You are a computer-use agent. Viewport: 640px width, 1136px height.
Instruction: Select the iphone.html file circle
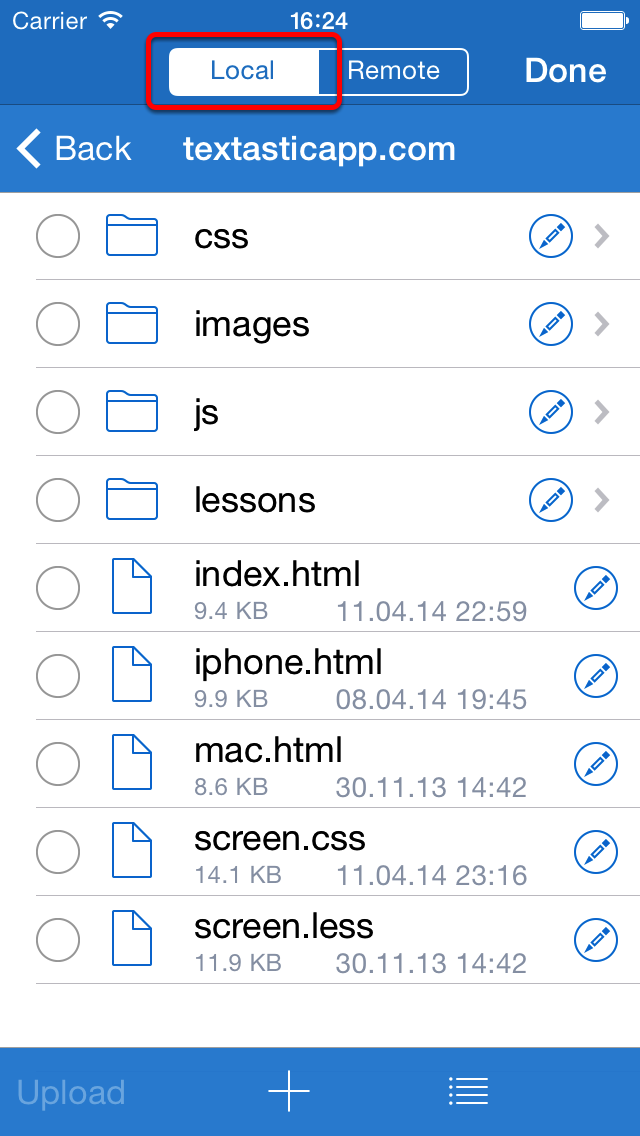(58, 676)
